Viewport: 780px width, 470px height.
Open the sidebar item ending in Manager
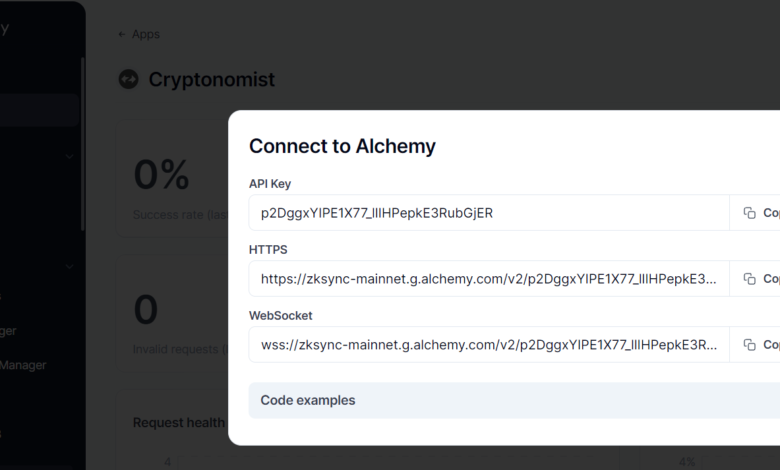pyautogui.click(x=24, y=365)
